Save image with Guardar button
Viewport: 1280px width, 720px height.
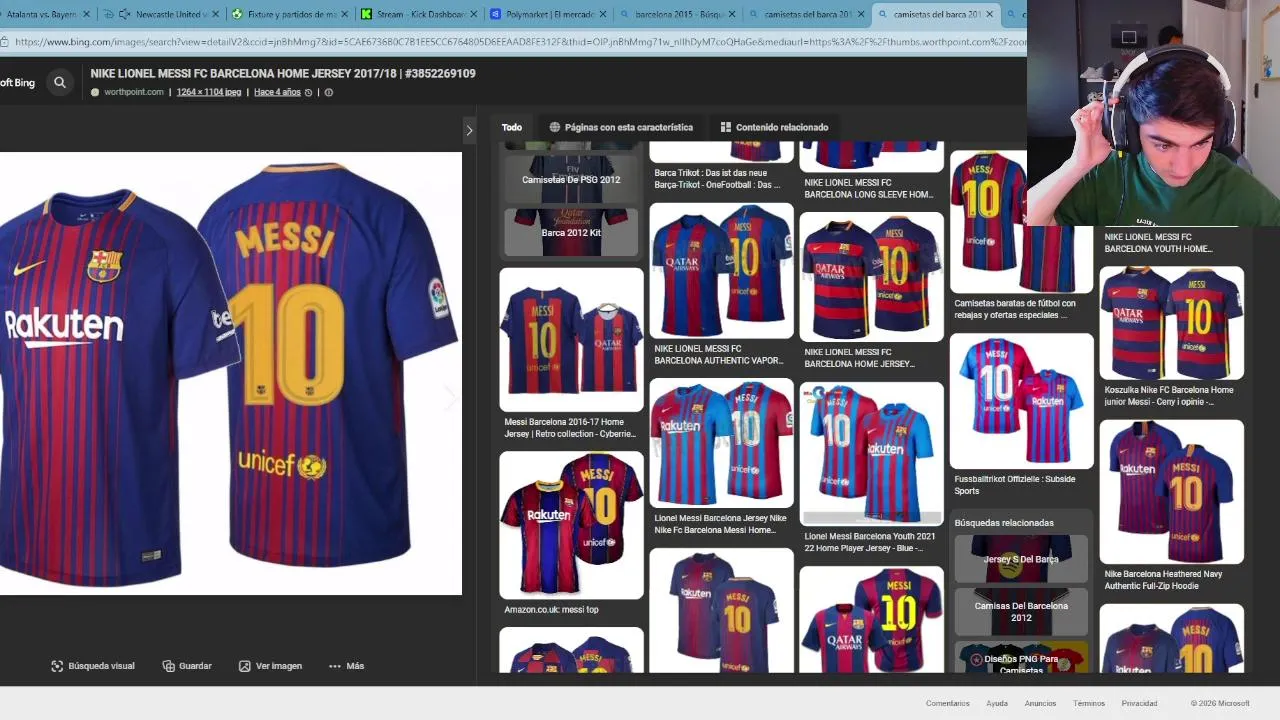pyautogui.click(x=187, y=666)
